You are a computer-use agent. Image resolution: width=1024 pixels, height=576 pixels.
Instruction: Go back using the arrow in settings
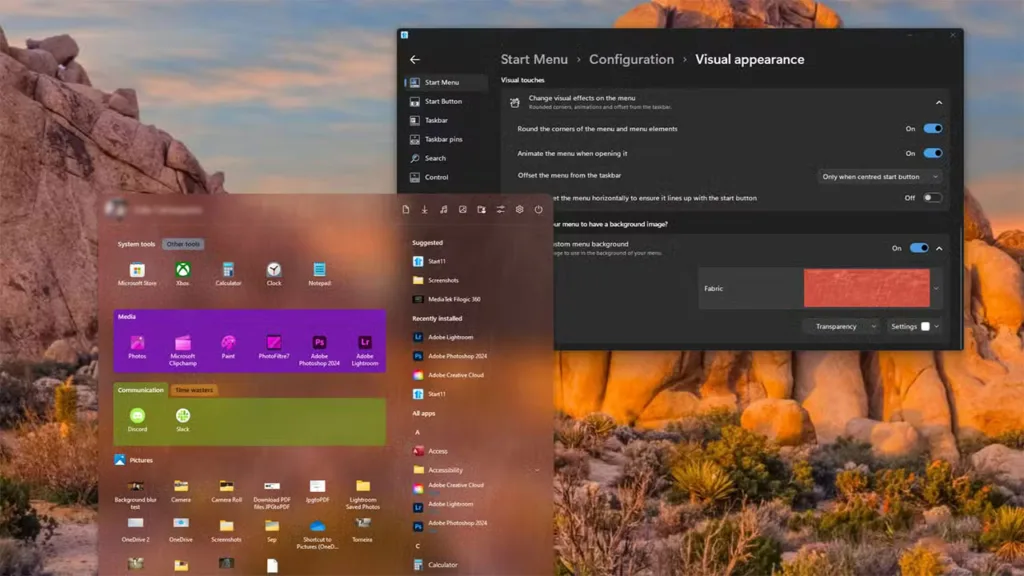coord(415,59)
